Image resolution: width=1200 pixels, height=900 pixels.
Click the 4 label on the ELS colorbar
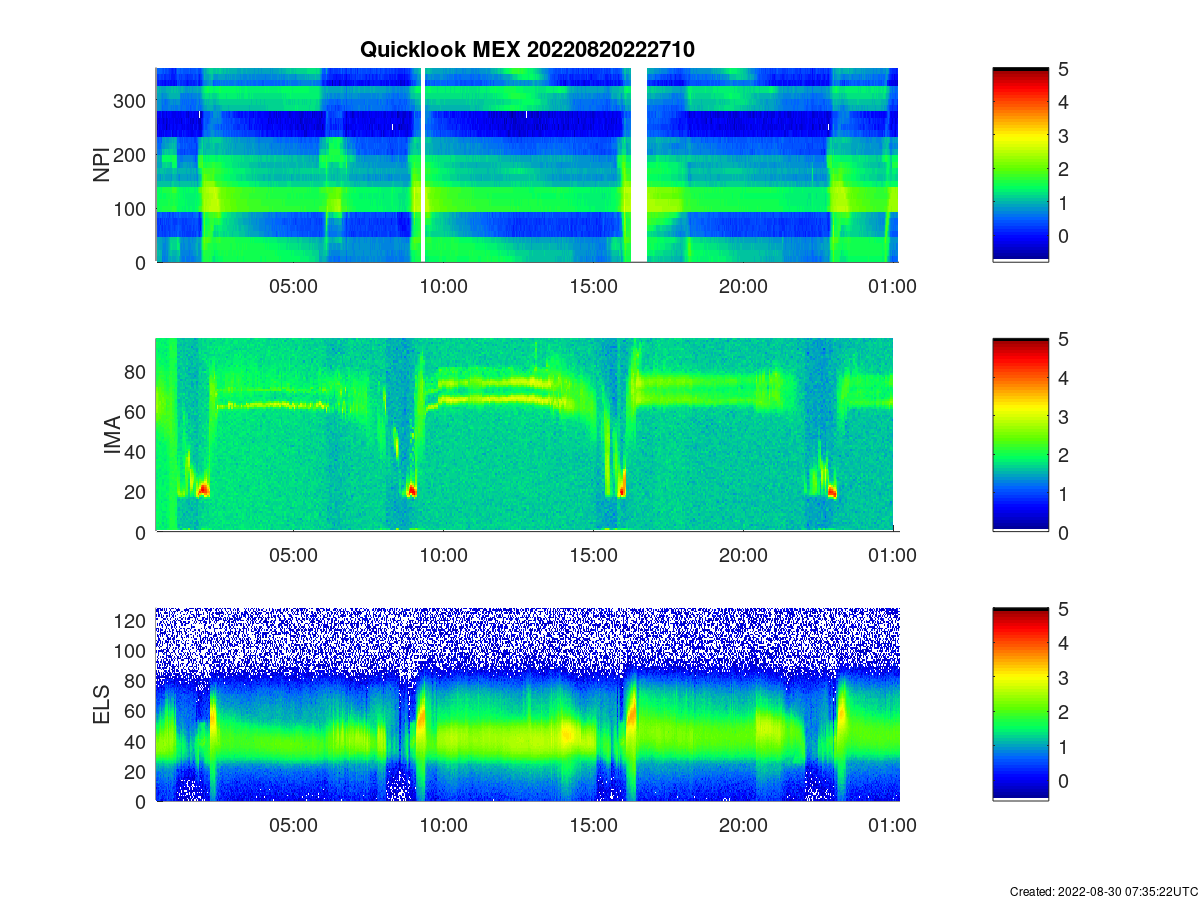click(1064, 643)
